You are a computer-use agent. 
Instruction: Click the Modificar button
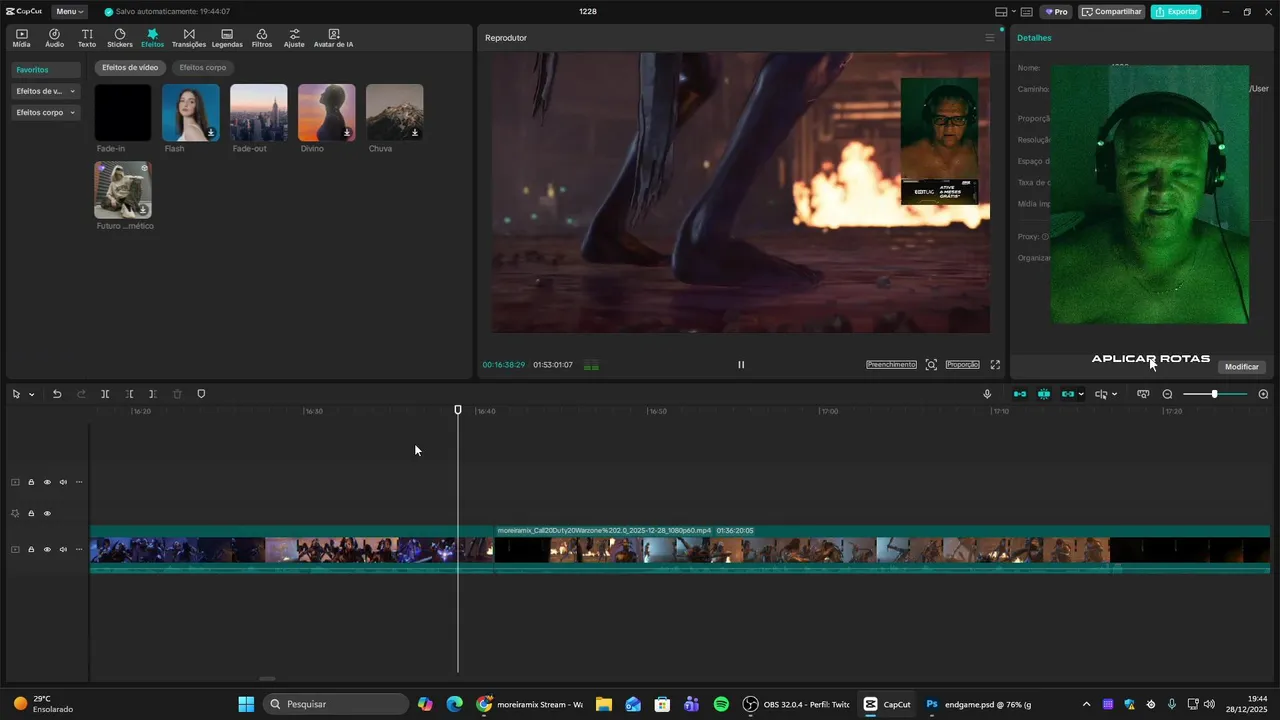tap(1242, 367)
